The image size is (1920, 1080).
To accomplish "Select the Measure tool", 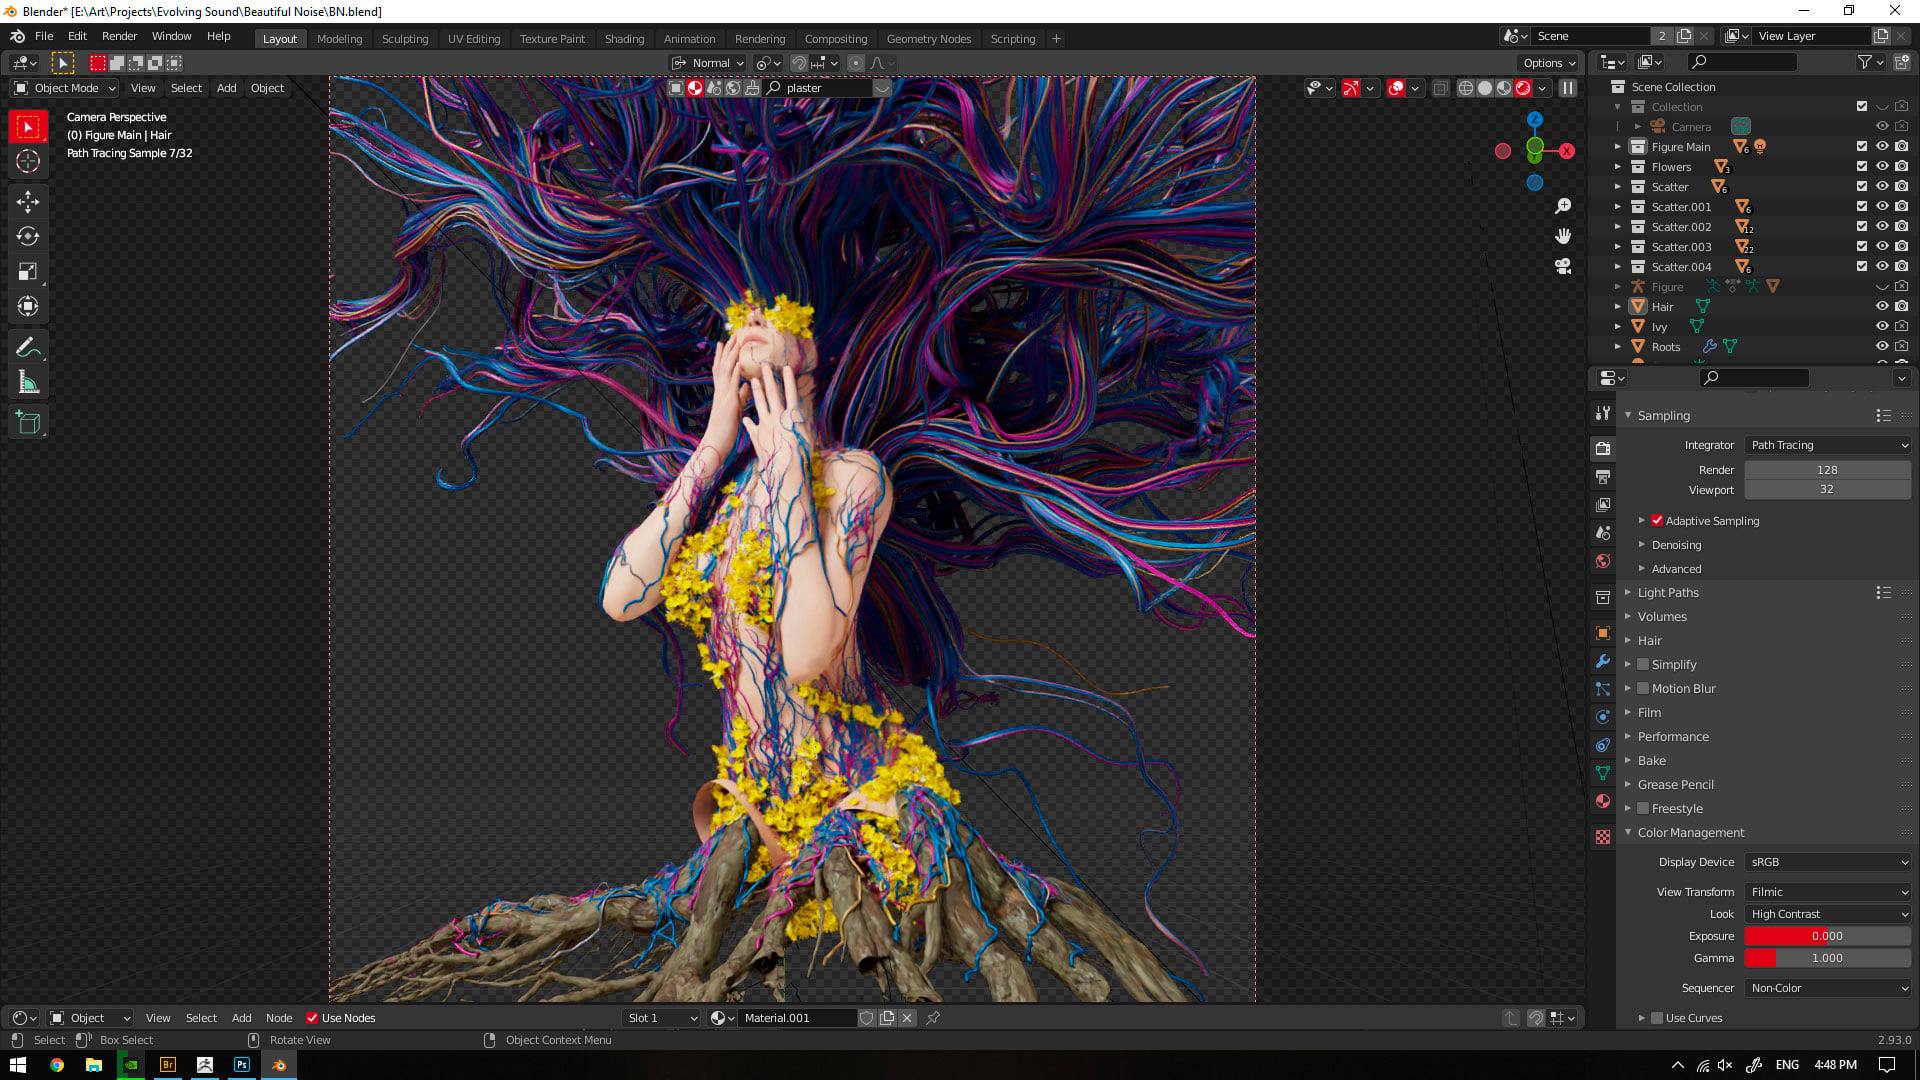I will pyautogui.click(x=28, y=382).
